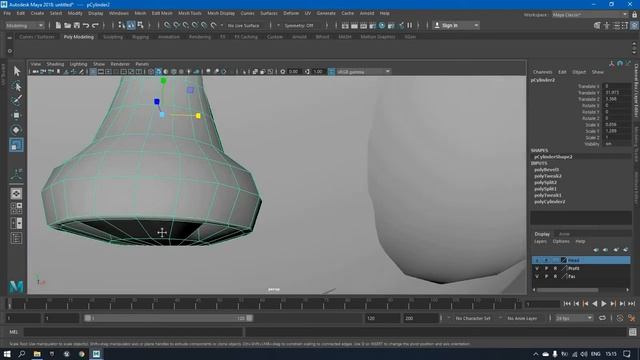Screen dimensions: 640x360
Task: Click Select by object type icon
Action: [131, 25]
